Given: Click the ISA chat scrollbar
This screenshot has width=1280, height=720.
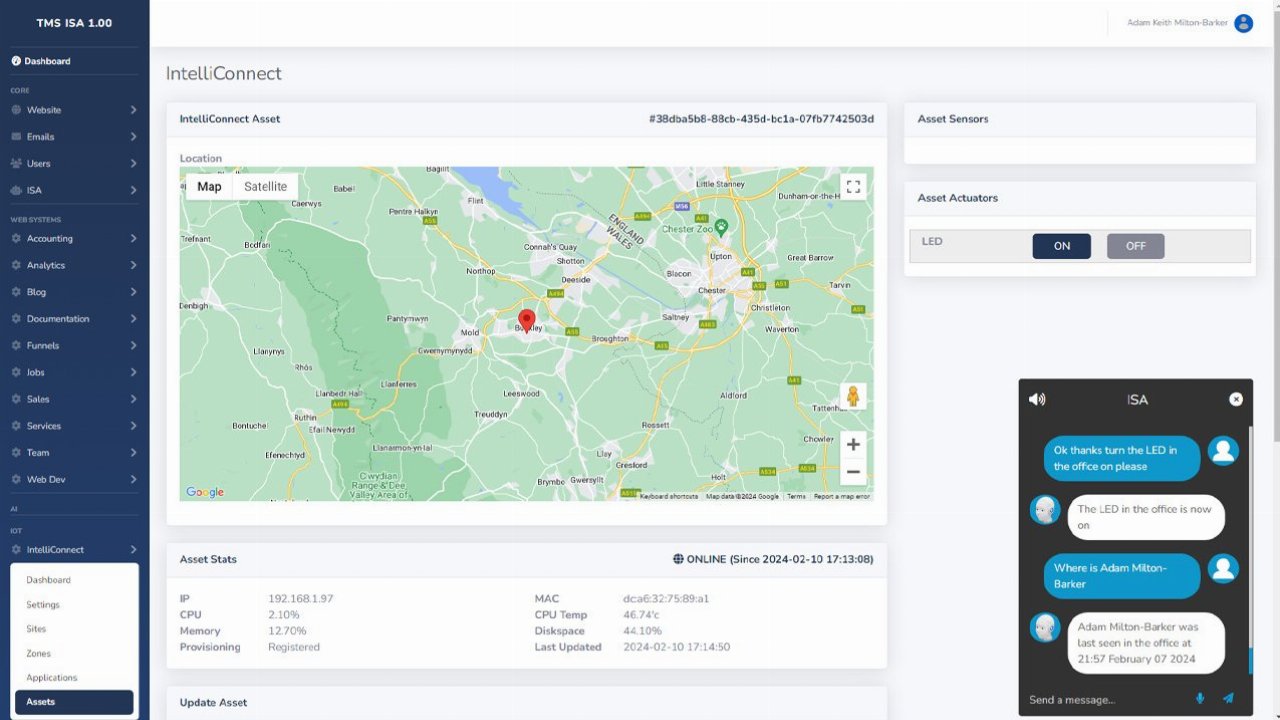Looking at the screenshot, I should point(1249,550).
